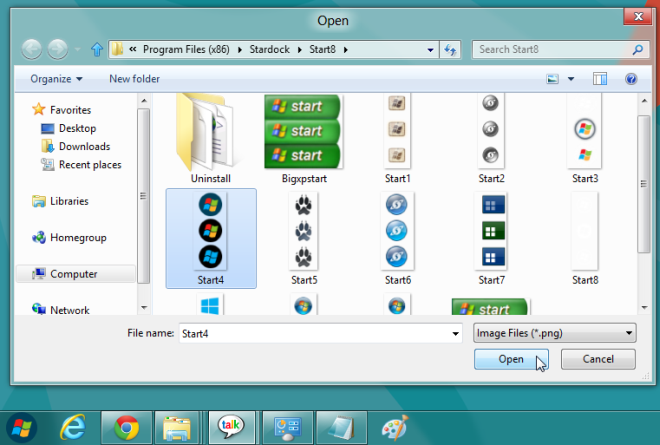The height and width of the screenshot is (445, 660).
Task: Select the Start4 image file thumbnail
Action: coord(211,238)
